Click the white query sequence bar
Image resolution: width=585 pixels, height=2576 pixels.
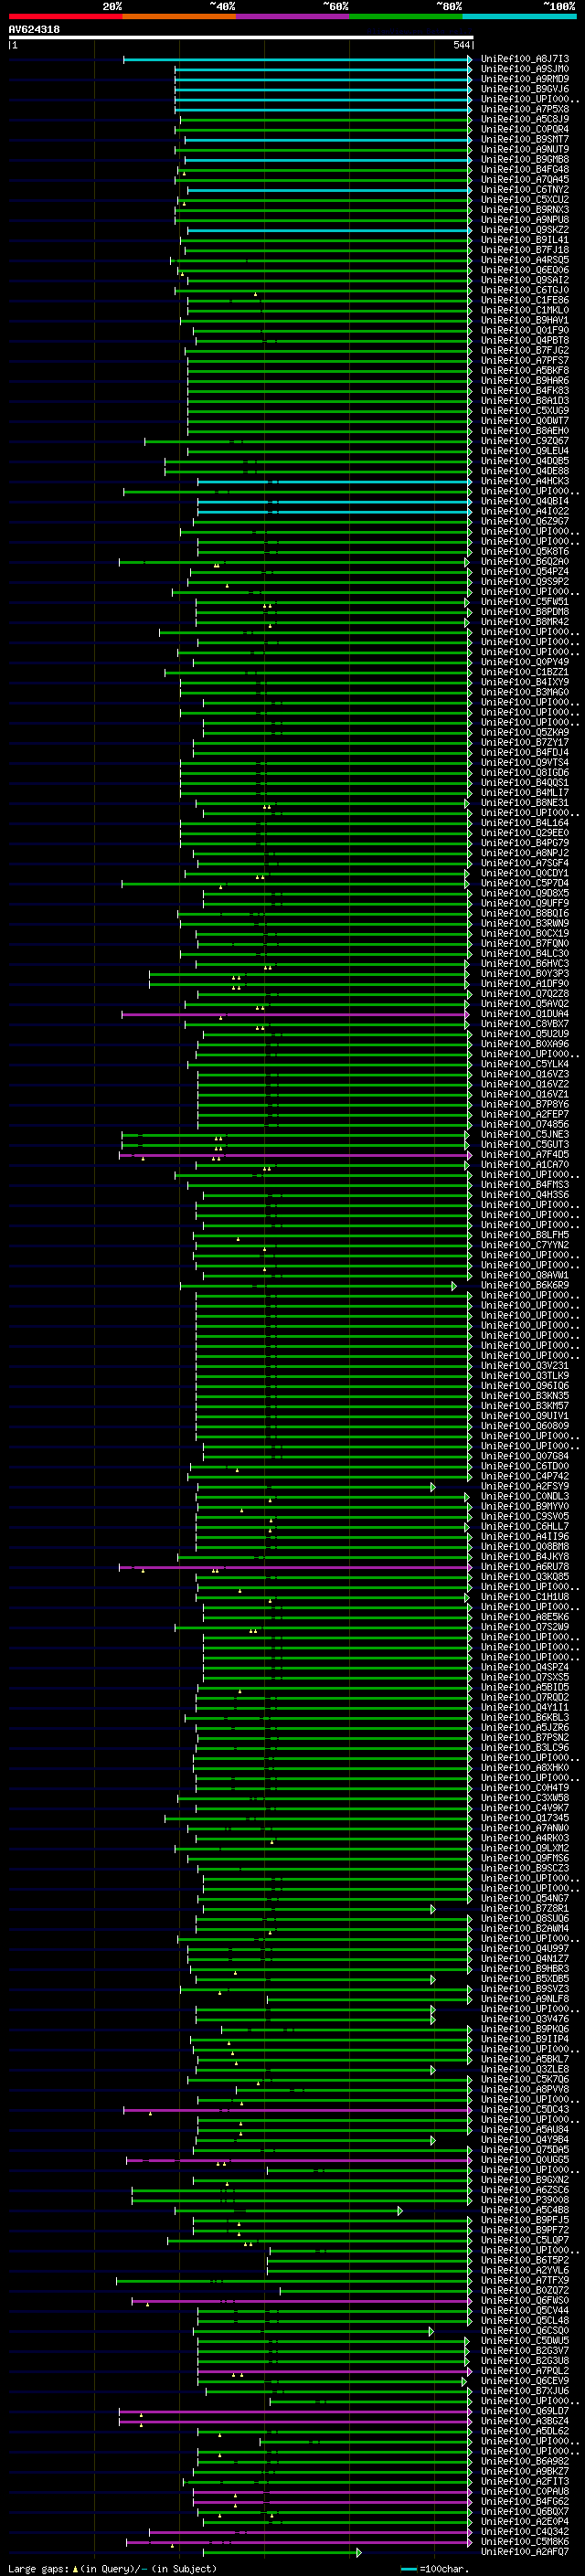(x=240, y=37)
